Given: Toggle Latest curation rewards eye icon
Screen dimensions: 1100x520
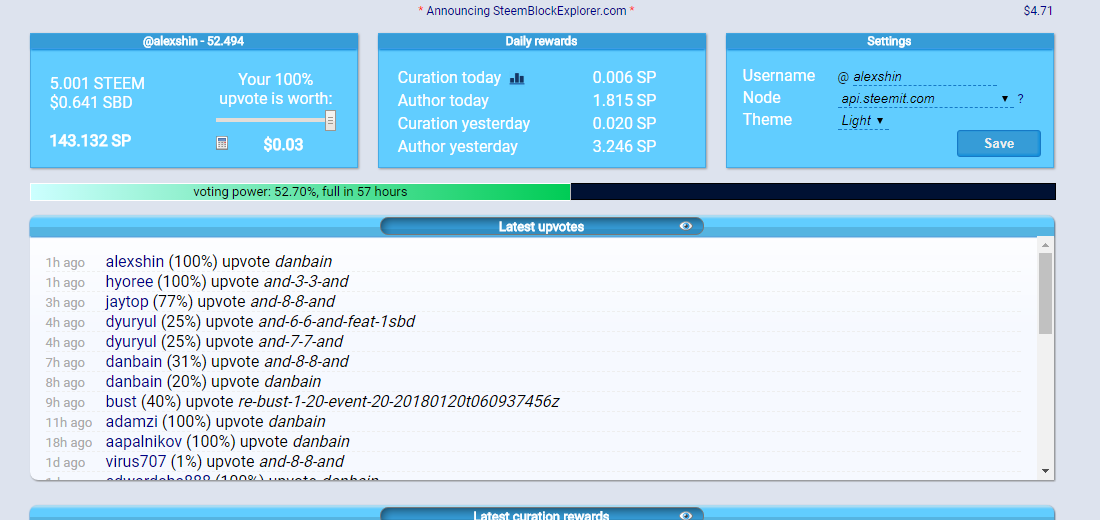Looking at the screenshot, I should pos(686,516).
